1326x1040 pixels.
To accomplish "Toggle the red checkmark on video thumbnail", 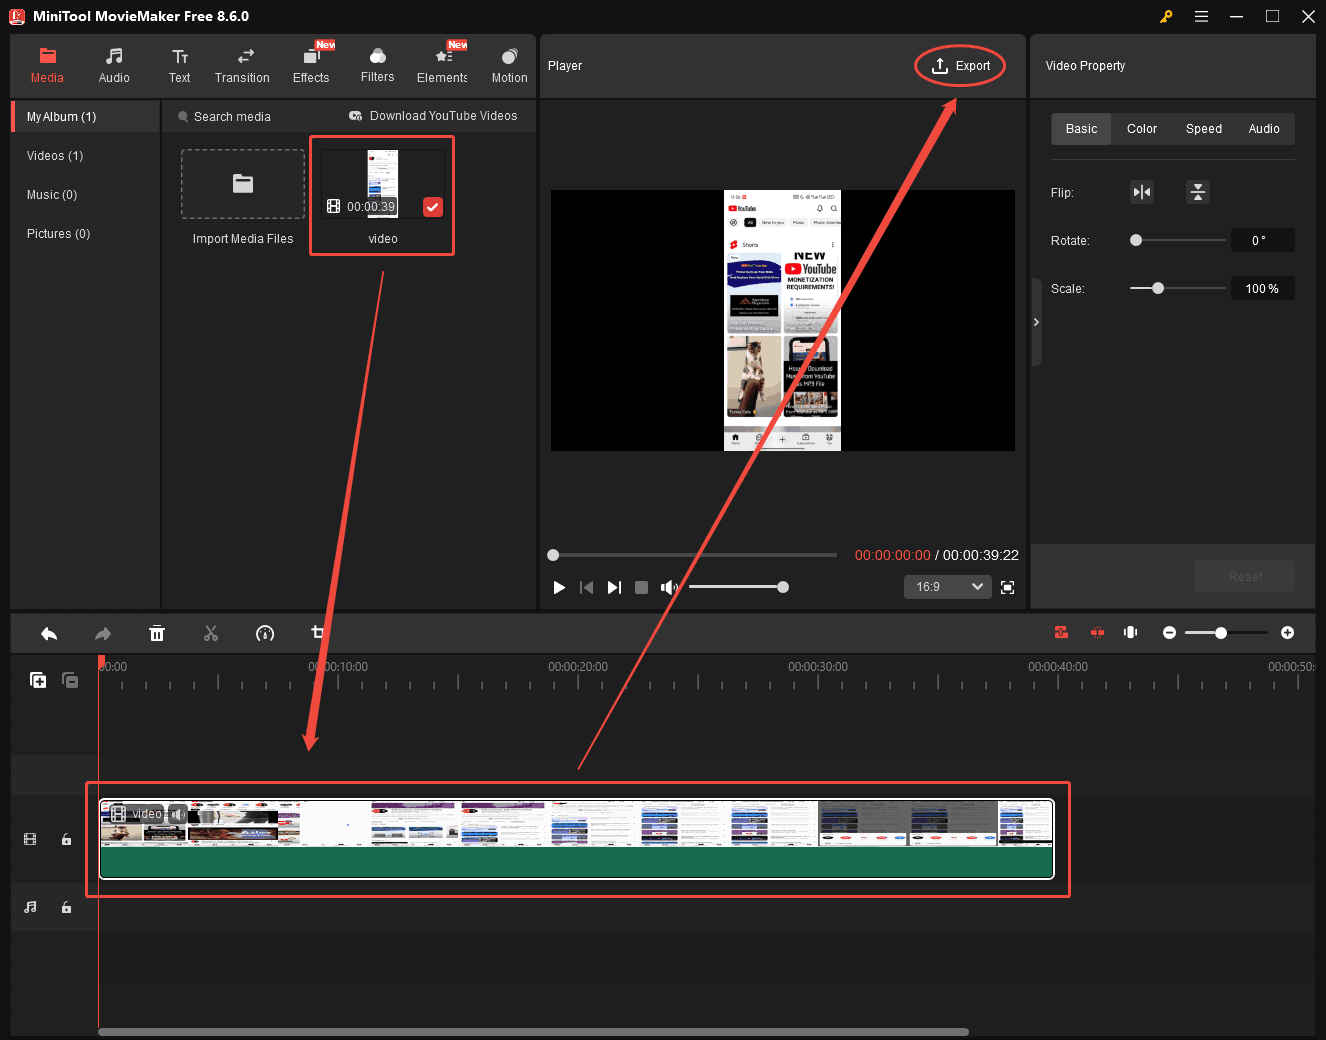I will (x=432, y=207).
